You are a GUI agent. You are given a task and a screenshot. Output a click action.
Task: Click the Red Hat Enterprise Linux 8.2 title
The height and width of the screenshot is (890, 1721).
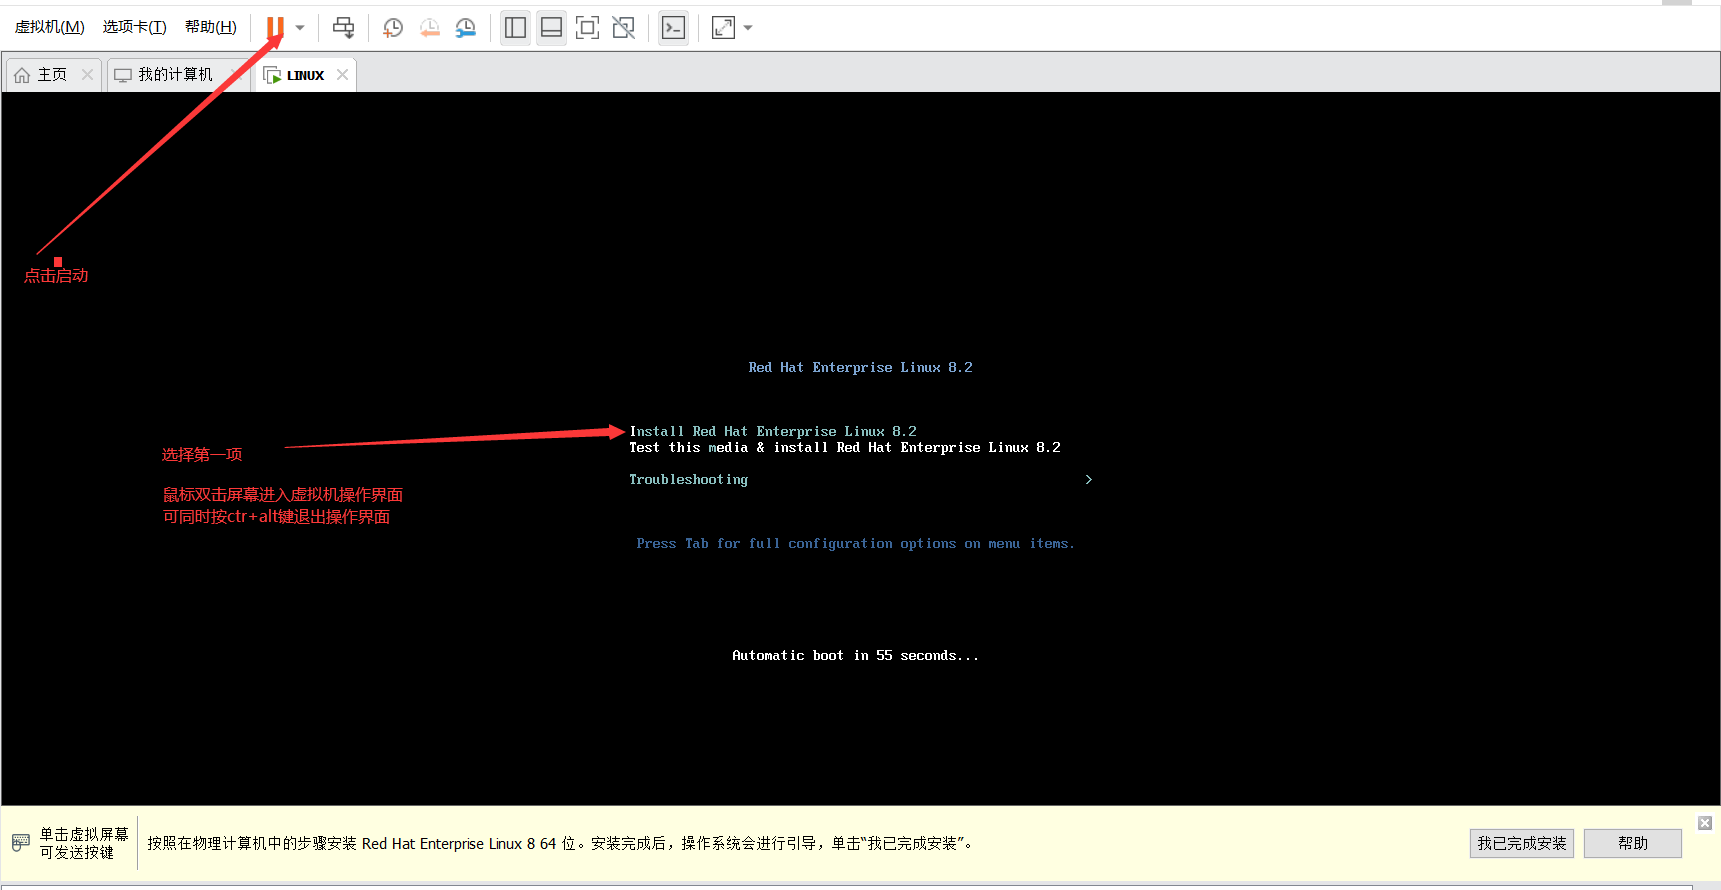point(860,367)
